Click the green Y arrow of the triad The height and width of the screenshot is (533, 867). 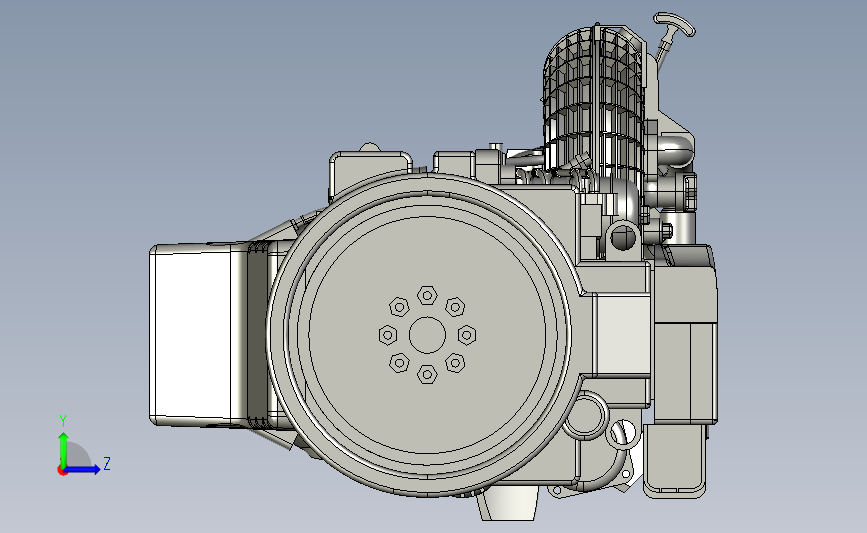pos(63,450)
